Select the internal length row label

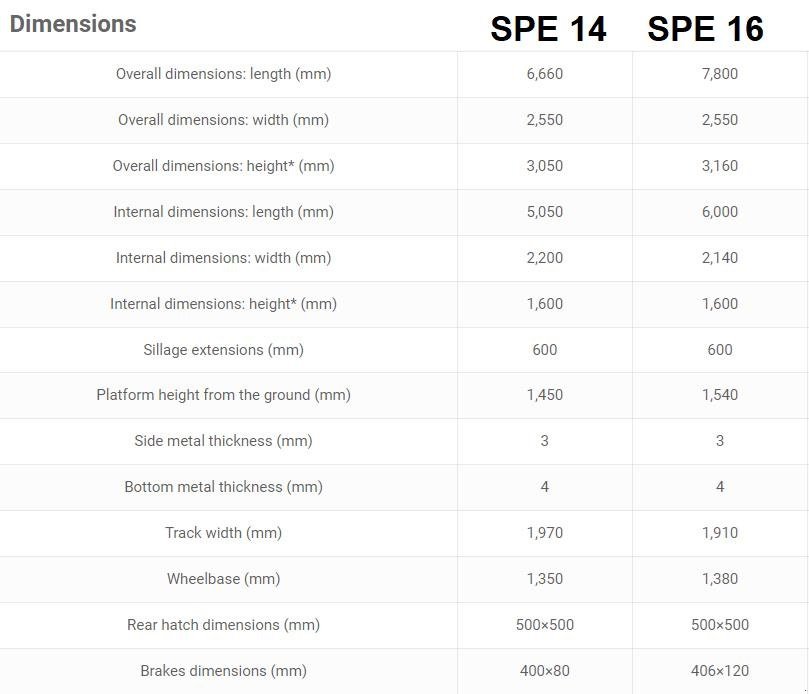pos(223,212)
